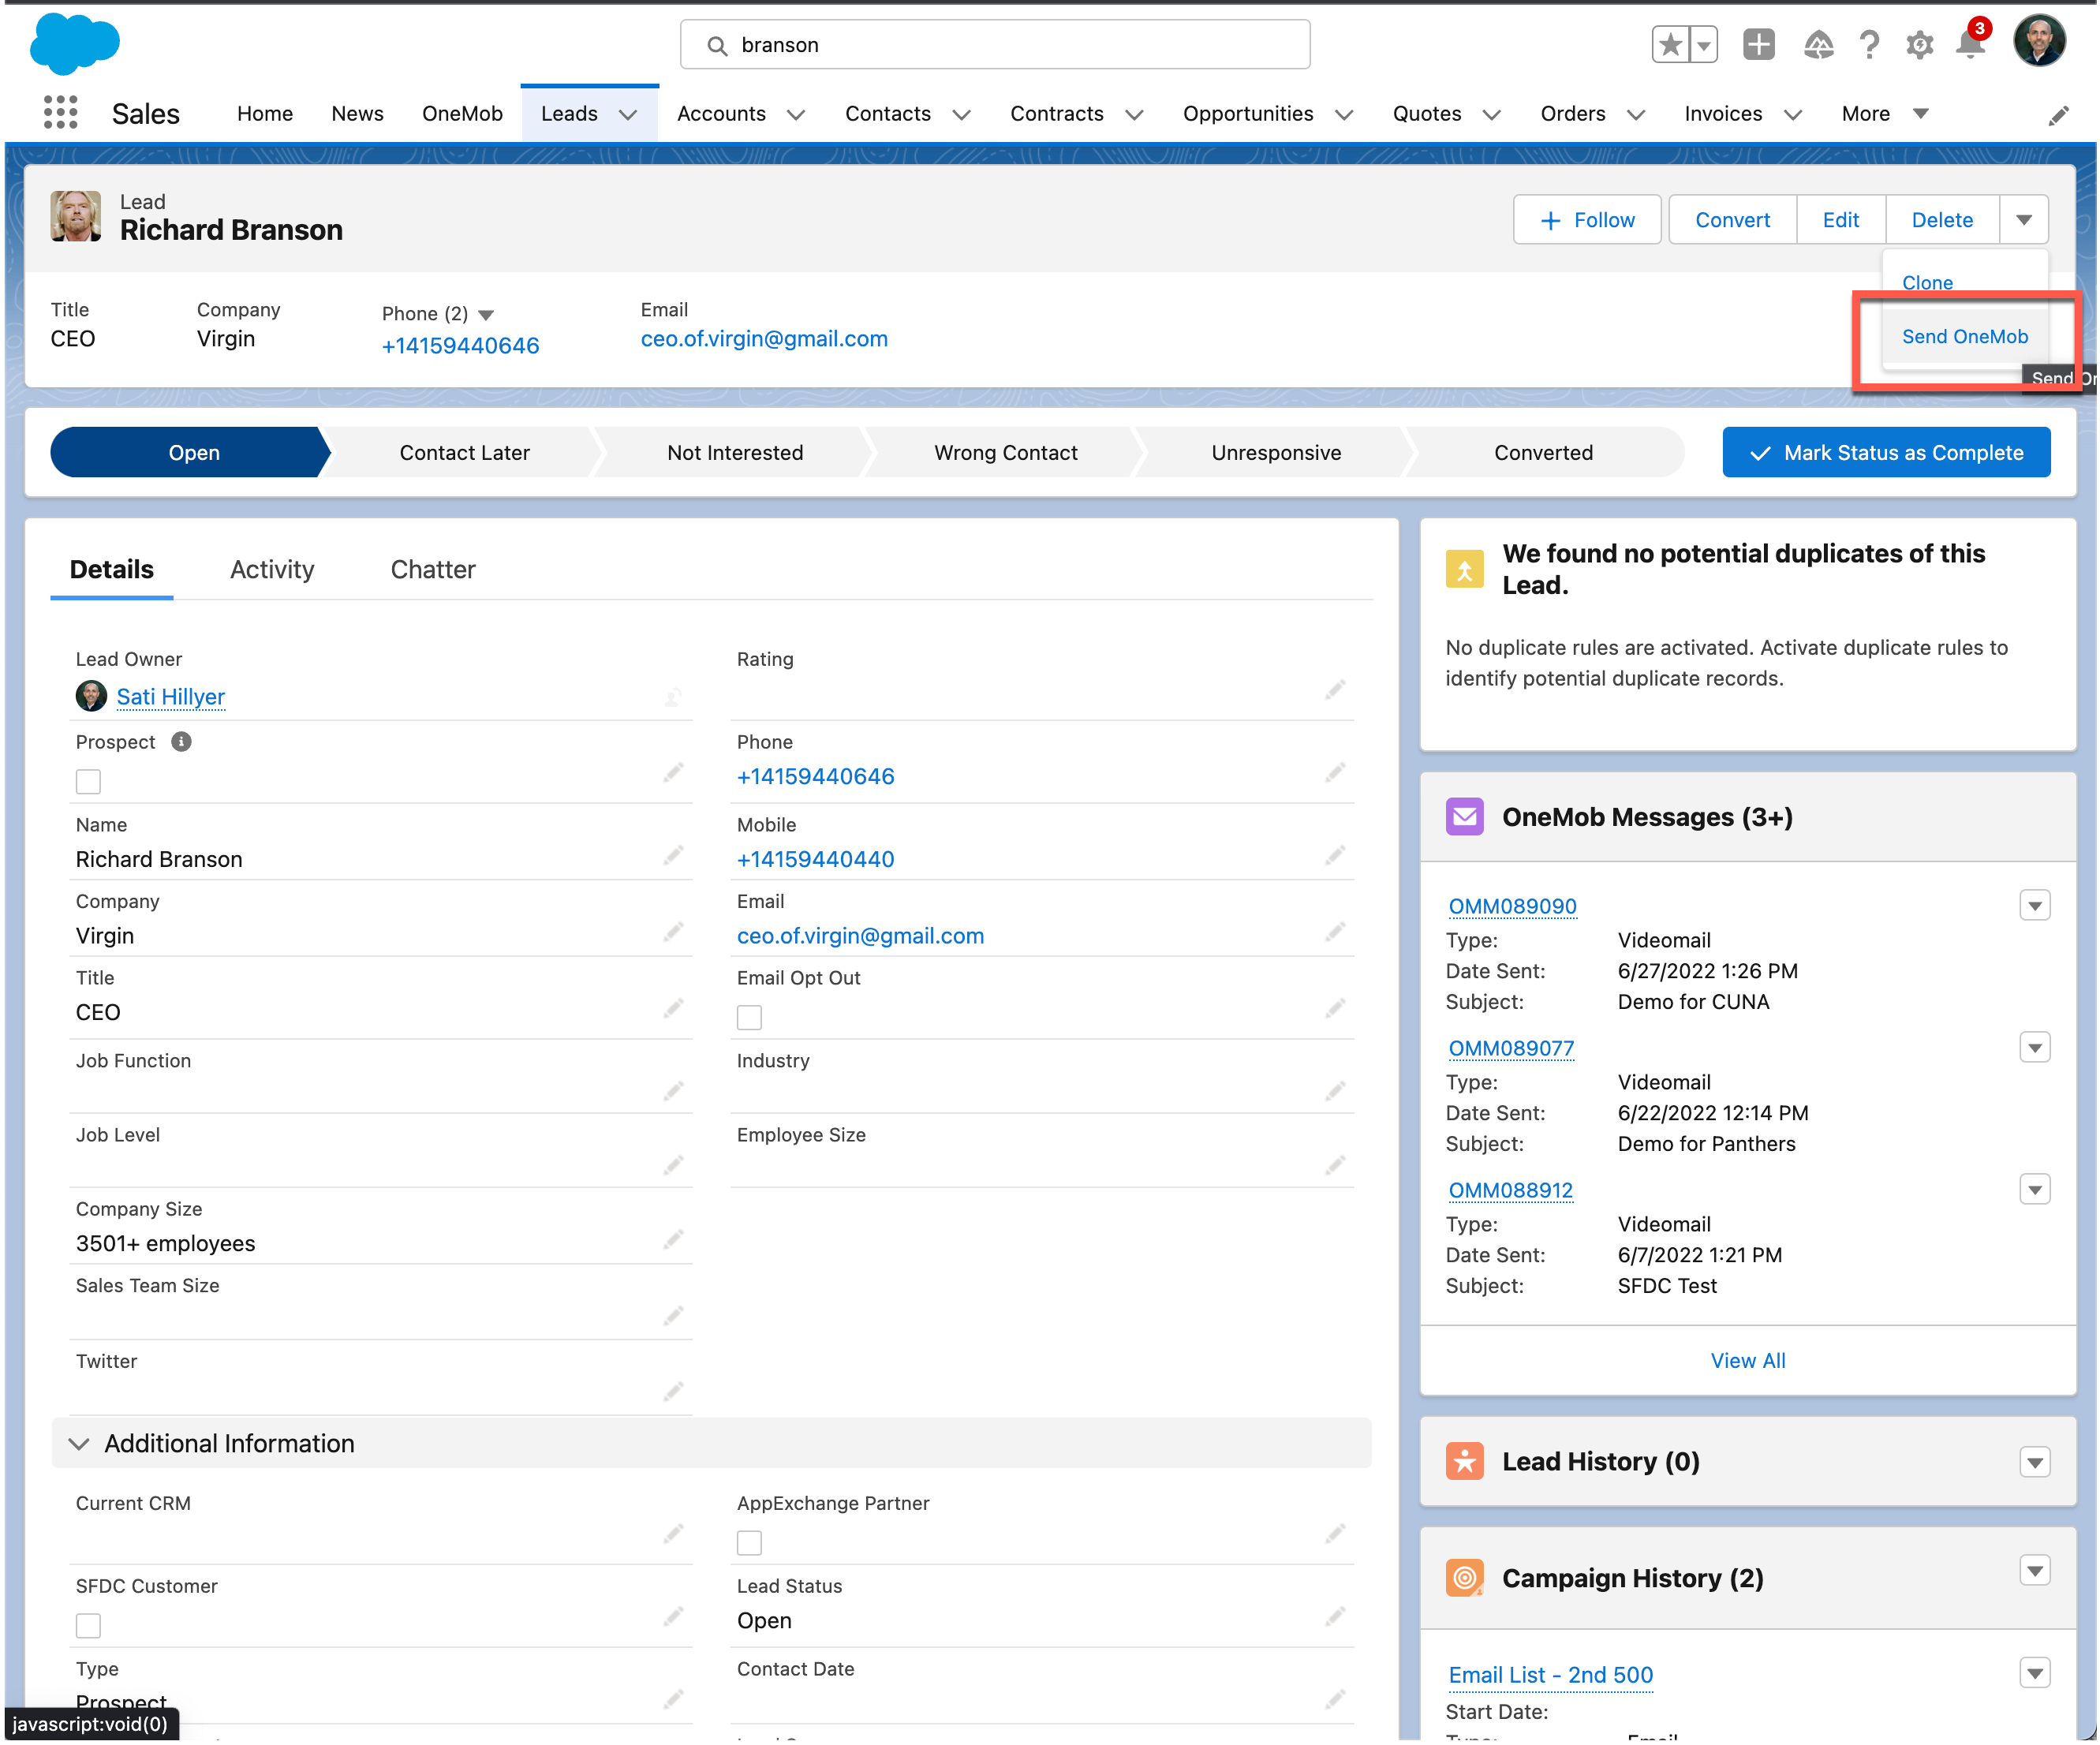Viewport: 2100px width, 1745px height.
Task: Click the Campaign History target icon
Action: coord(1464,1579)
